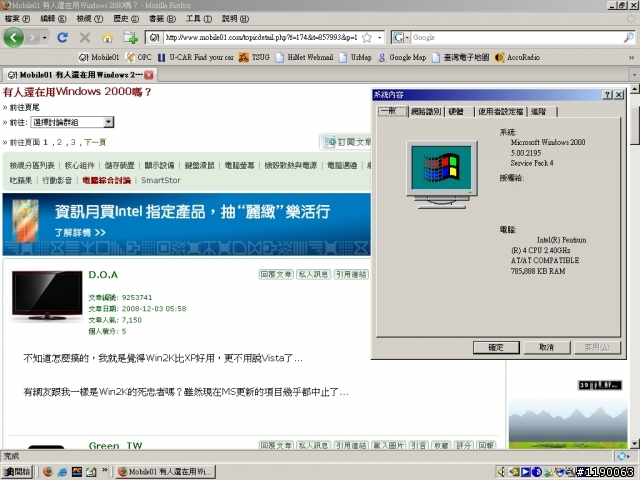Viewport: 640px width, 480px height.
Task: Open the SmartStor forum category
Action: click(161, 180)
